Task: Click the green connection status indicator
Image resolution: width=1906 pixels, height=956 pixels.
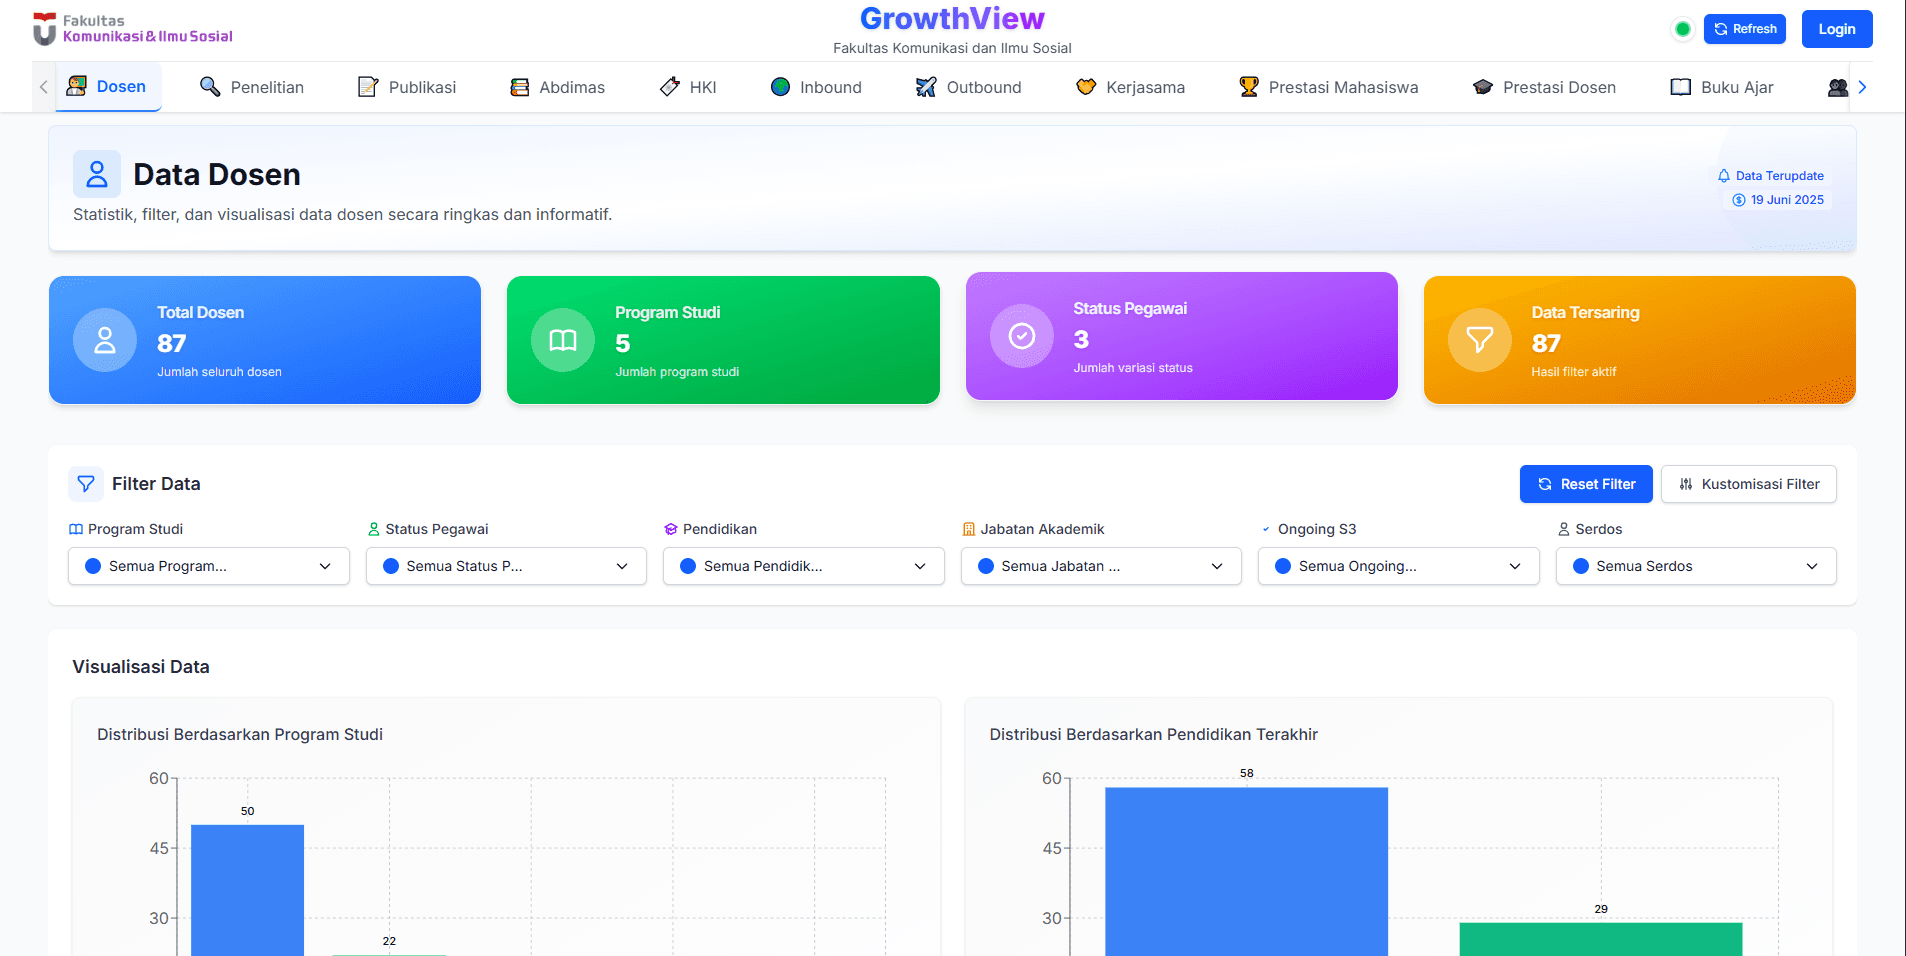Action: tap(1683, 29)
